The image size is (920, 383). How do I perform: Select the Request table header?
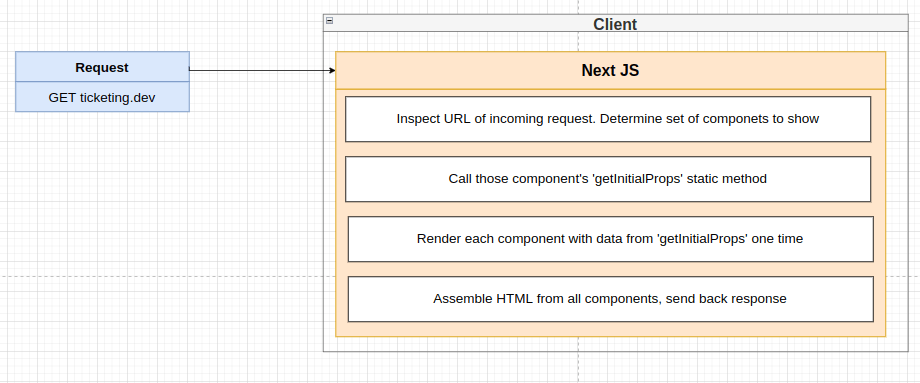pyautogui.click(x=102, y=67)
